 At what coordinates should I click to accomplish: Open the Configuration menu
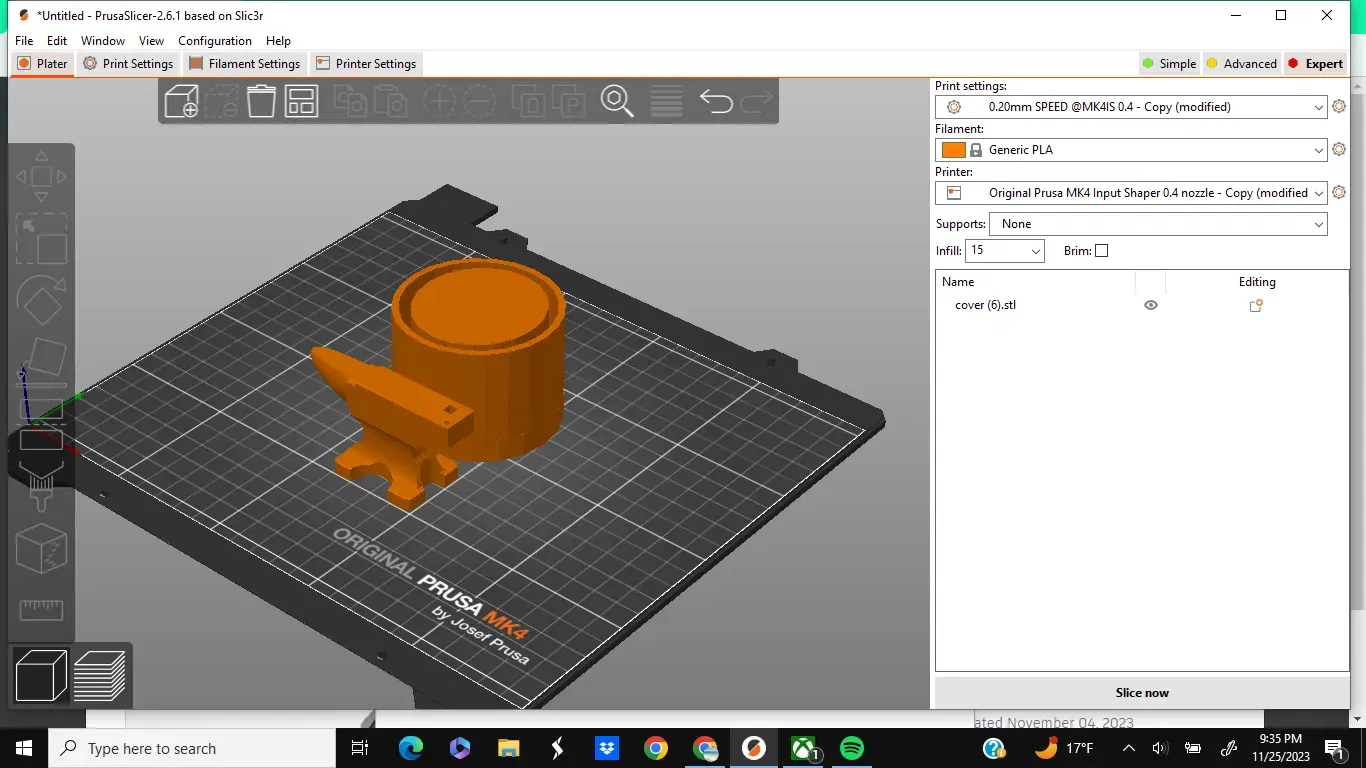pos(215,41)
